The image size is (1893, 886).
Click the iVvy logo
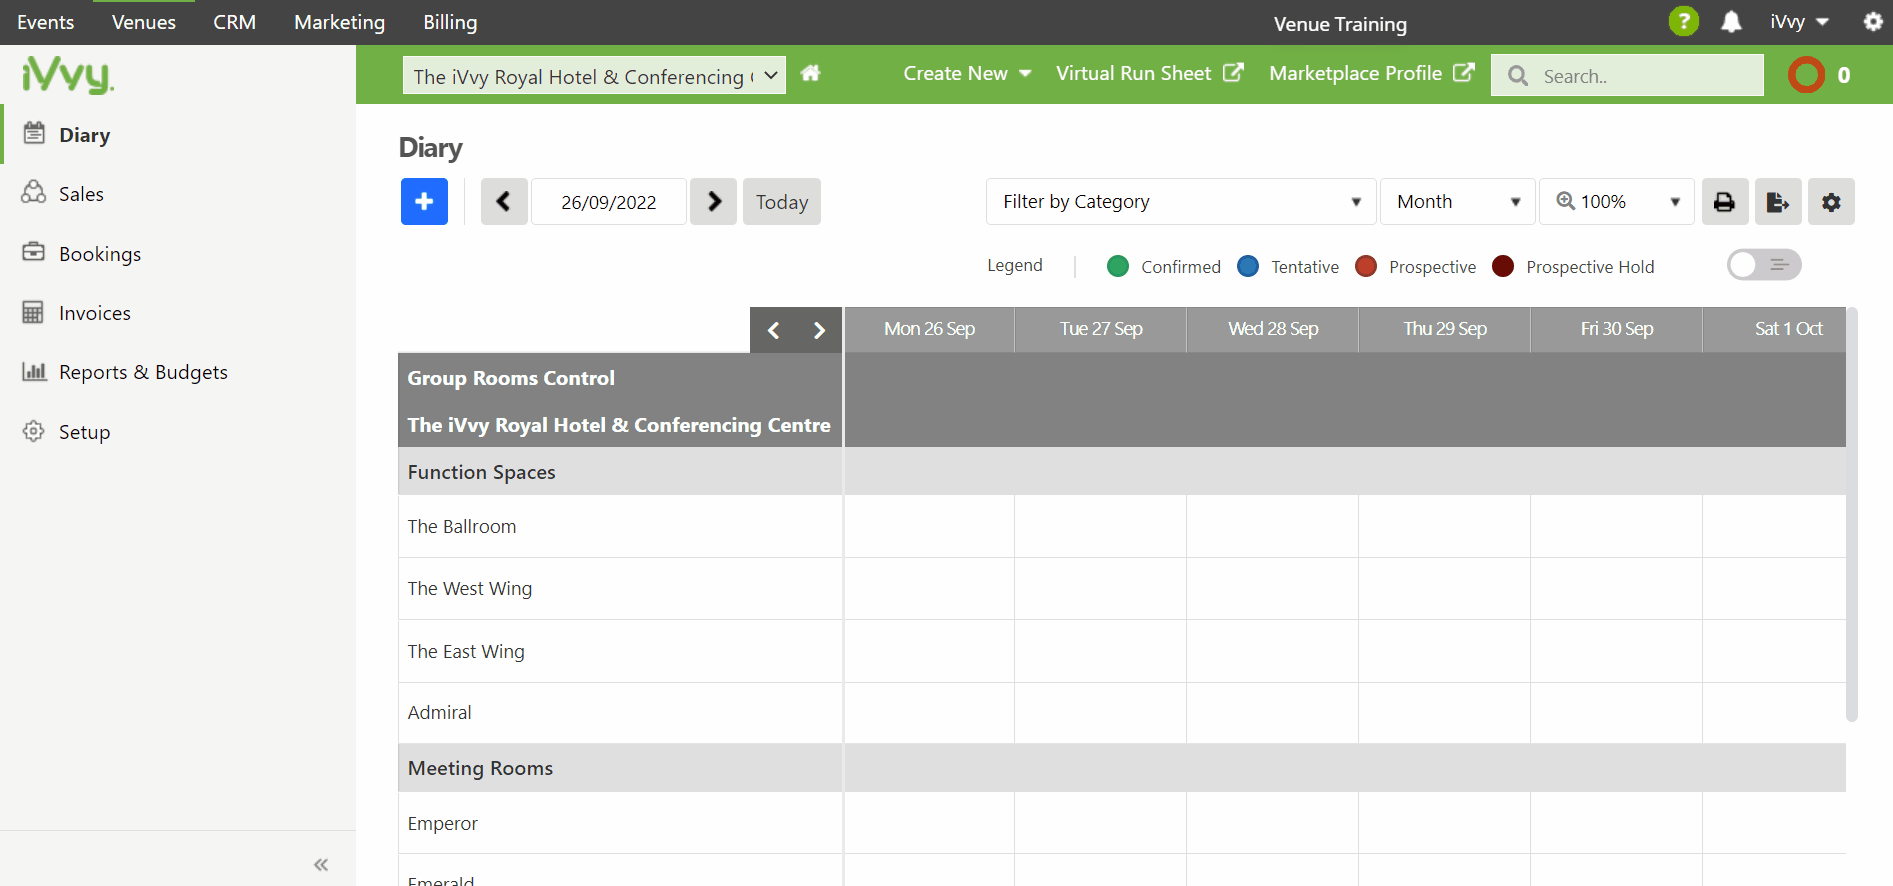tap(68, 75)
